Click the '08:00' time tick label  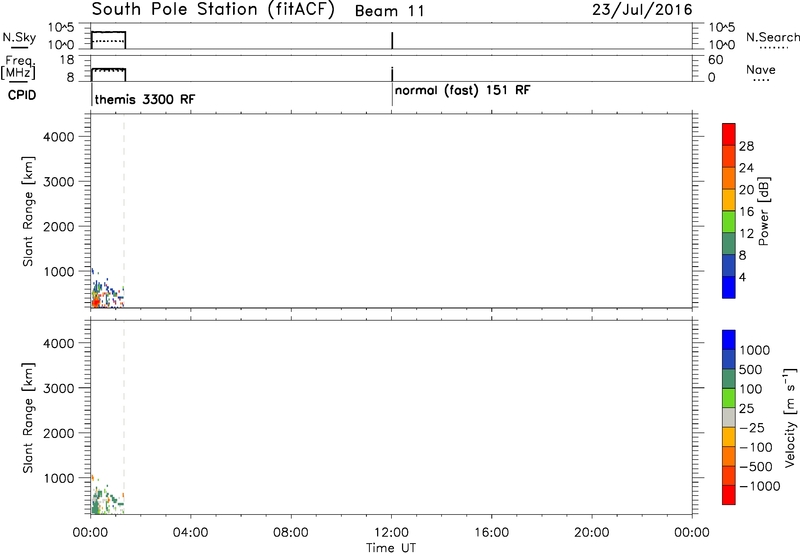(290, 533)
